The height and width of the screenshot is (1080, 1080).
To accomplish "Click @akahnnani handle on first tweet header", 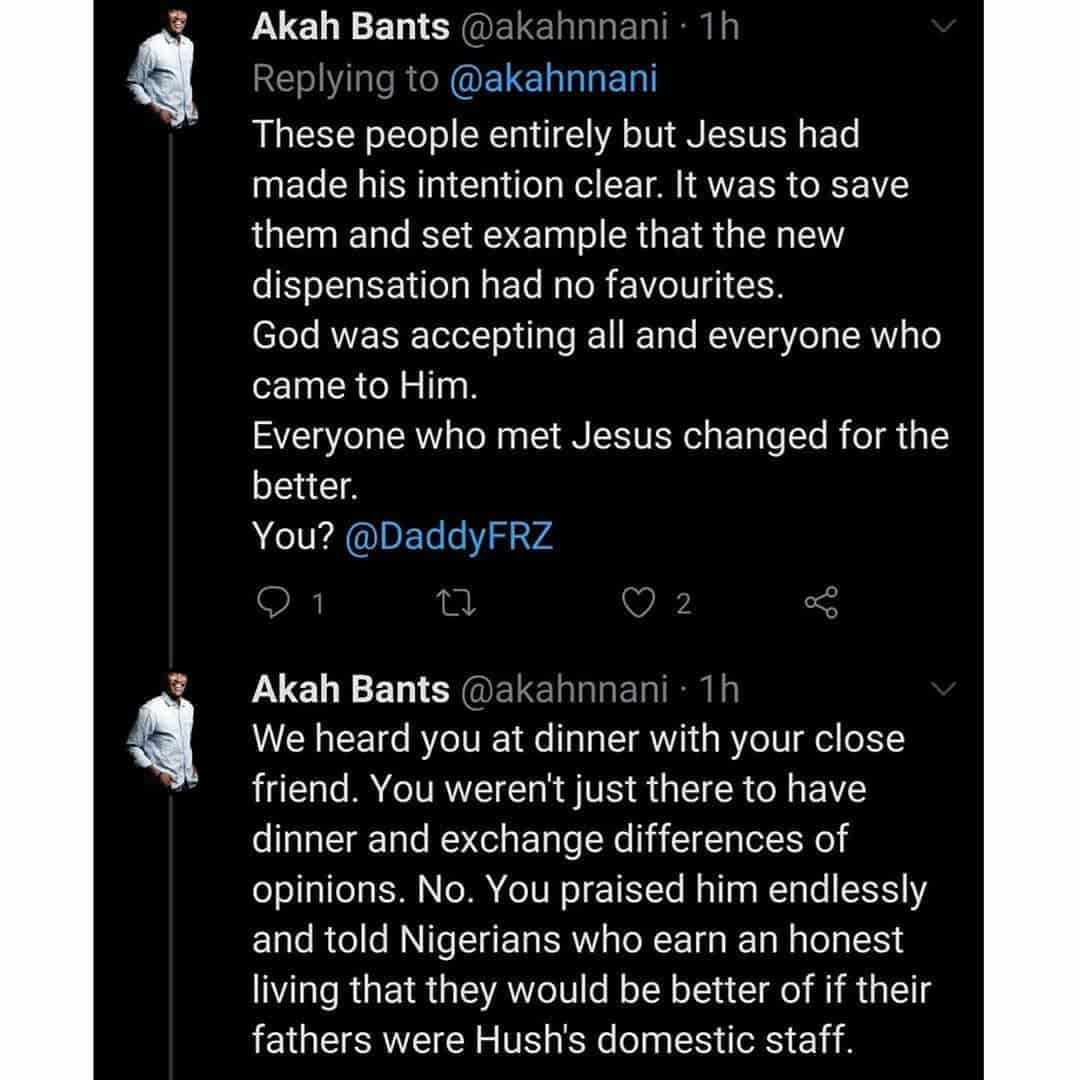I will (x=563, y=28).
